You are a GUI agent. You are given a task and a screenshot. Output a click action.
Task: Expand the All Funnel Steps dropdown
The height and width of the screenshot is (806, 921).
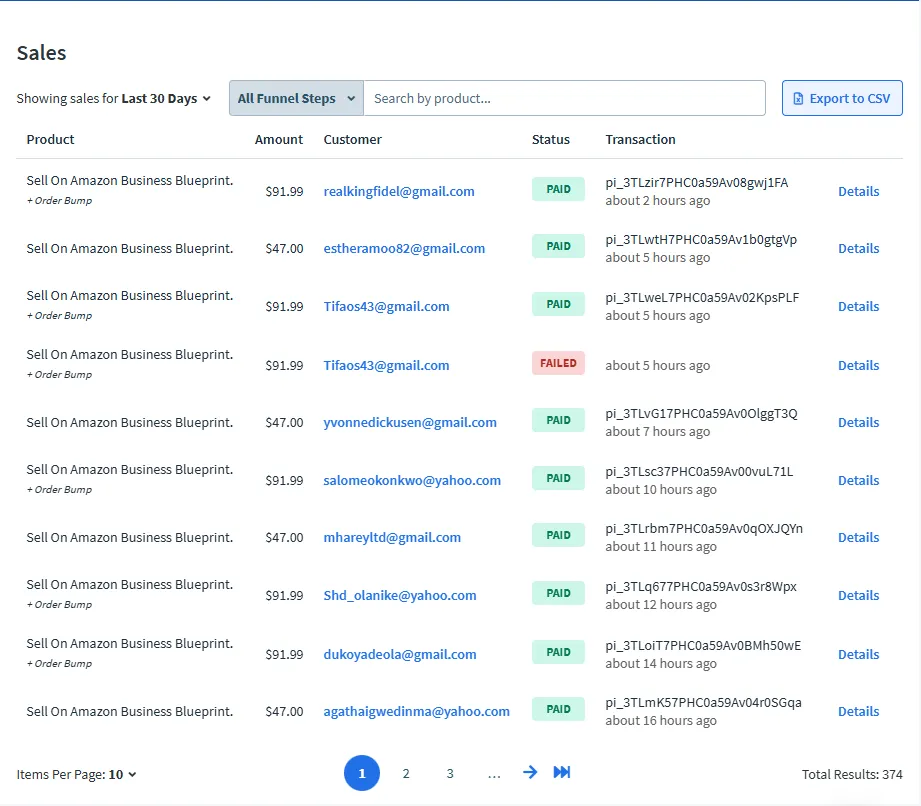pyautogui.click(x=296, y=98)
